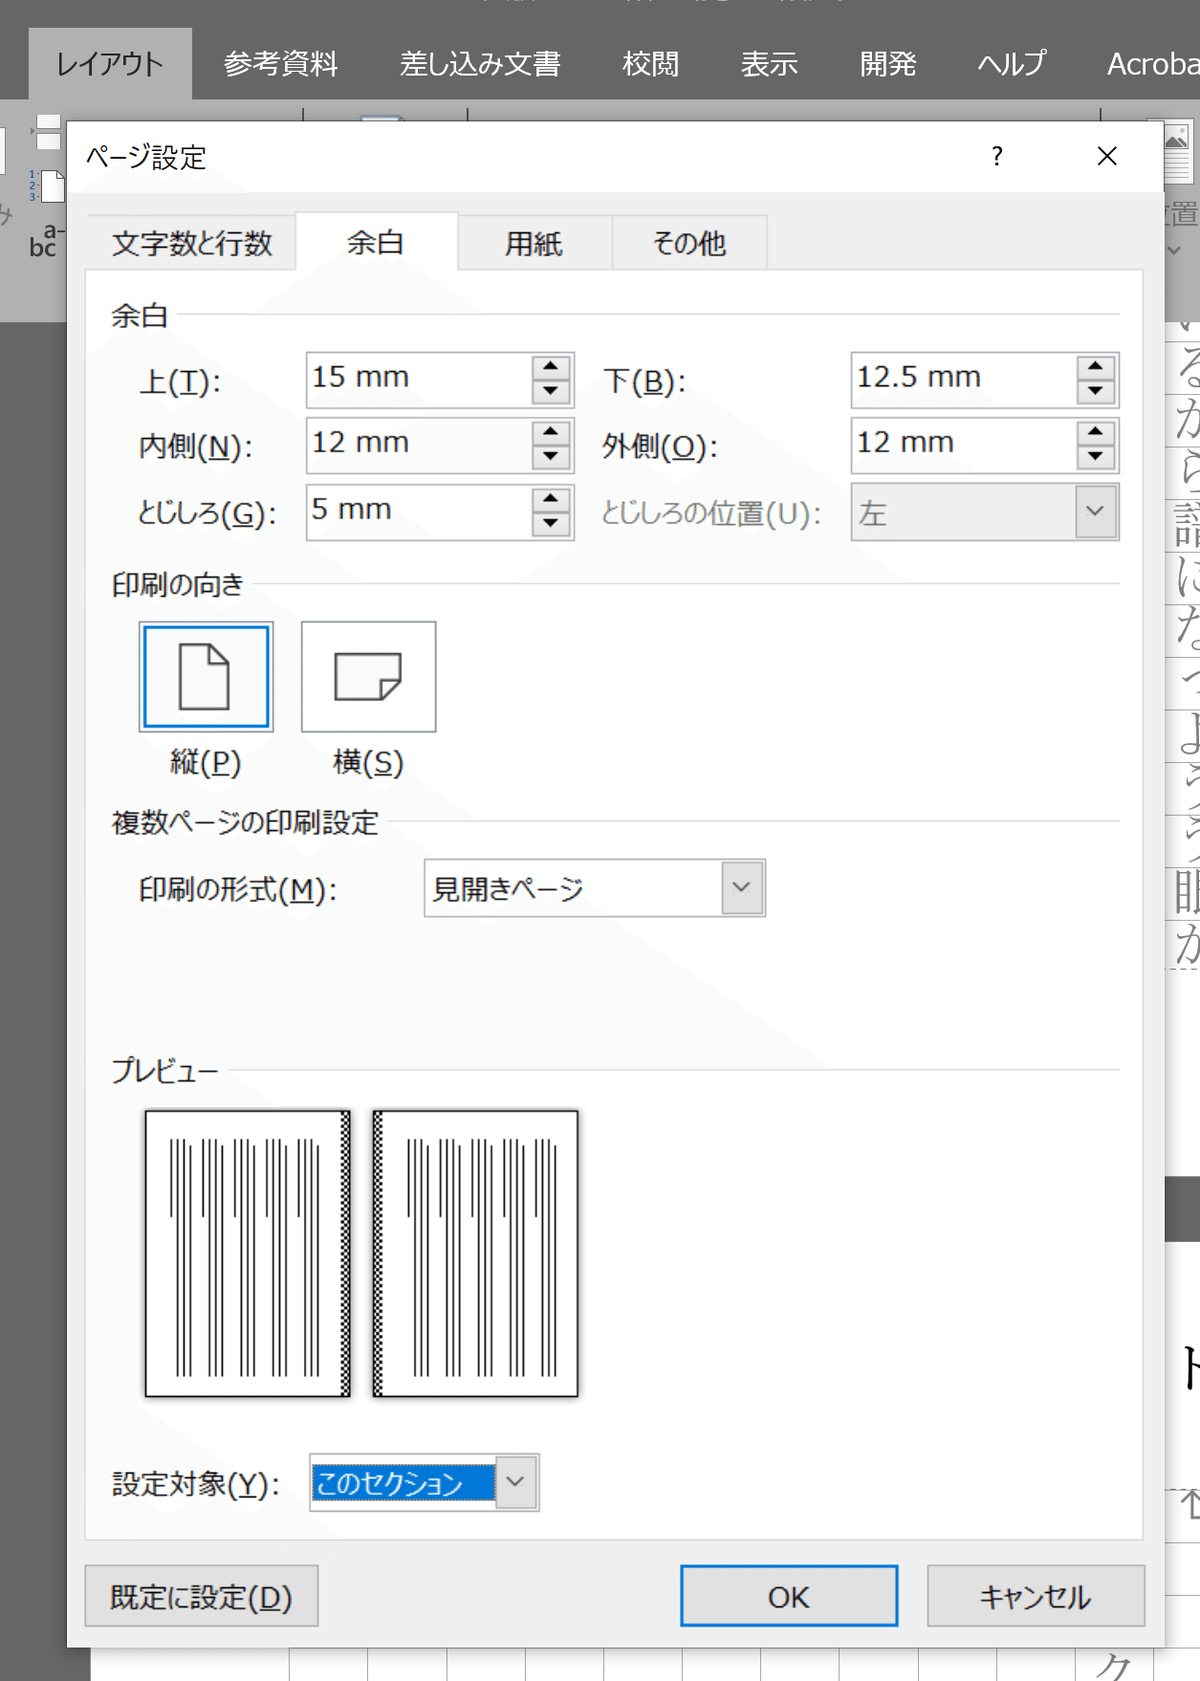The width and height of the screenshot is (1200, 1681).
Task: Open the レイアウト ribbon tab
Action: pyautogui.click(x=110, y=64)
